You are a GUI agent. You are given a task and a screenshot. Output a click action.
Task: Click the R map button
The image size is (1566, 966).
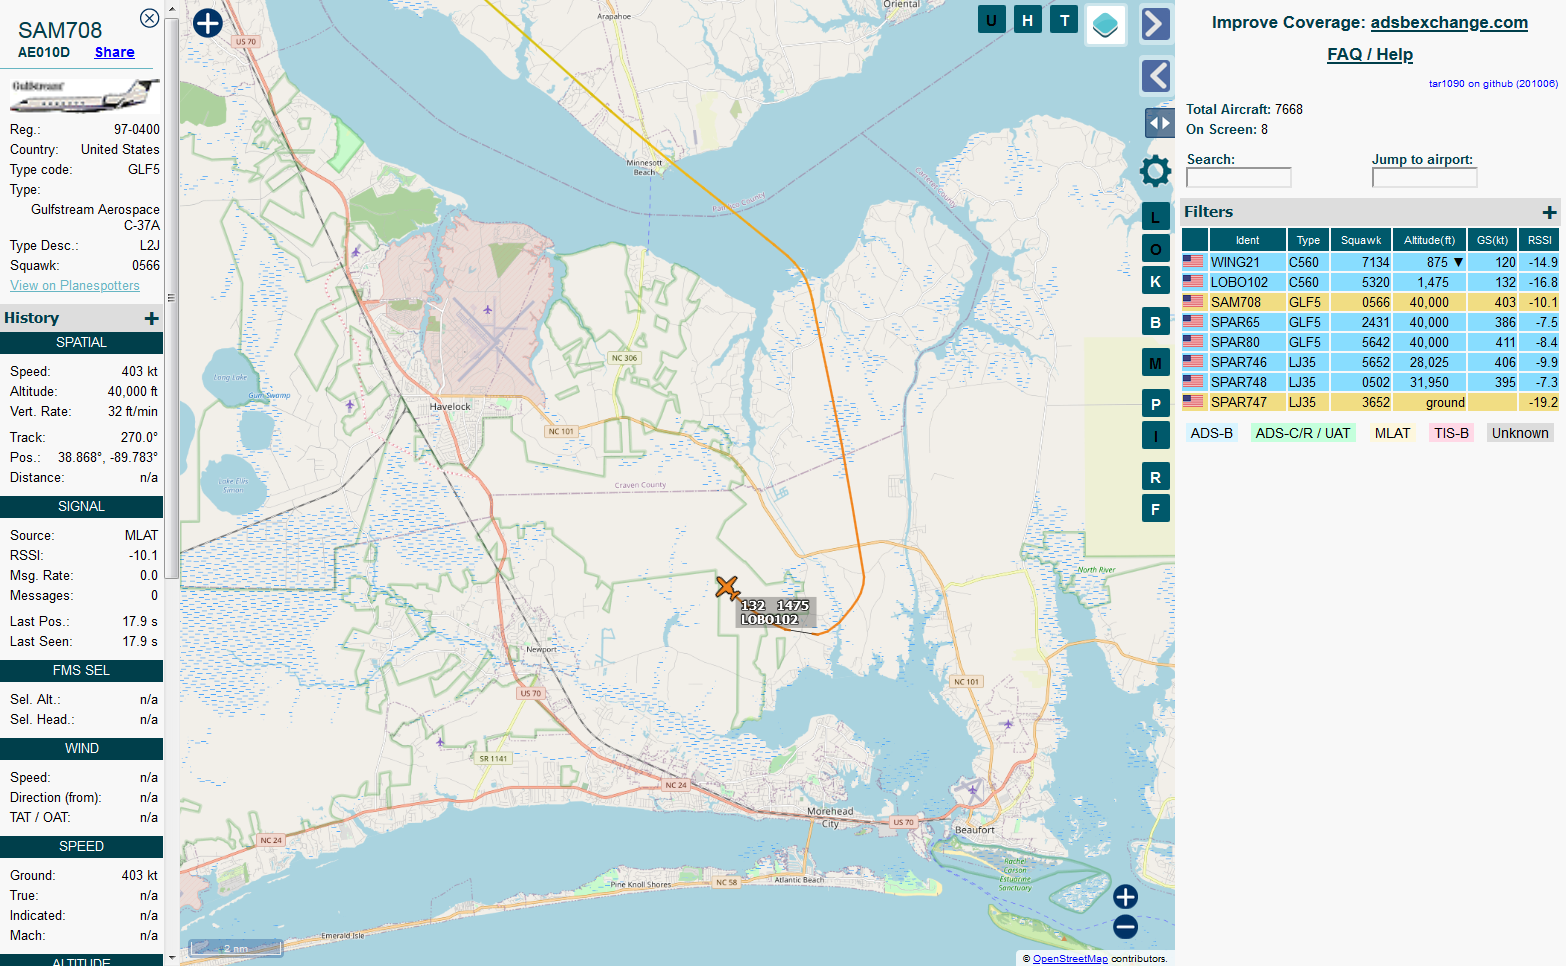(1155, 477)
